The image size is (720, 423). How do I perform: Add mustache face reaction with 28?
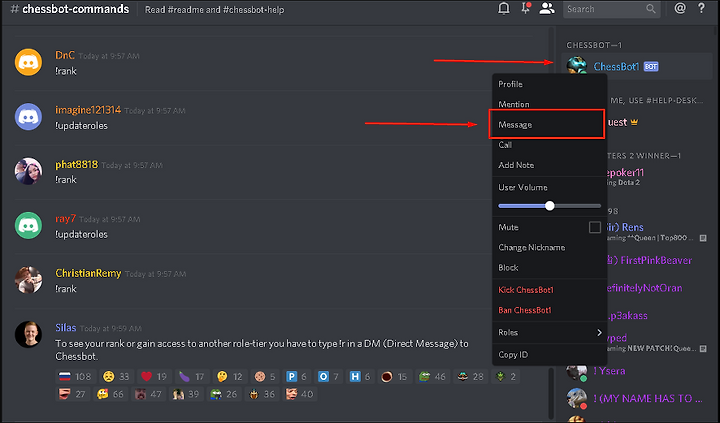[x=471, y=377]
